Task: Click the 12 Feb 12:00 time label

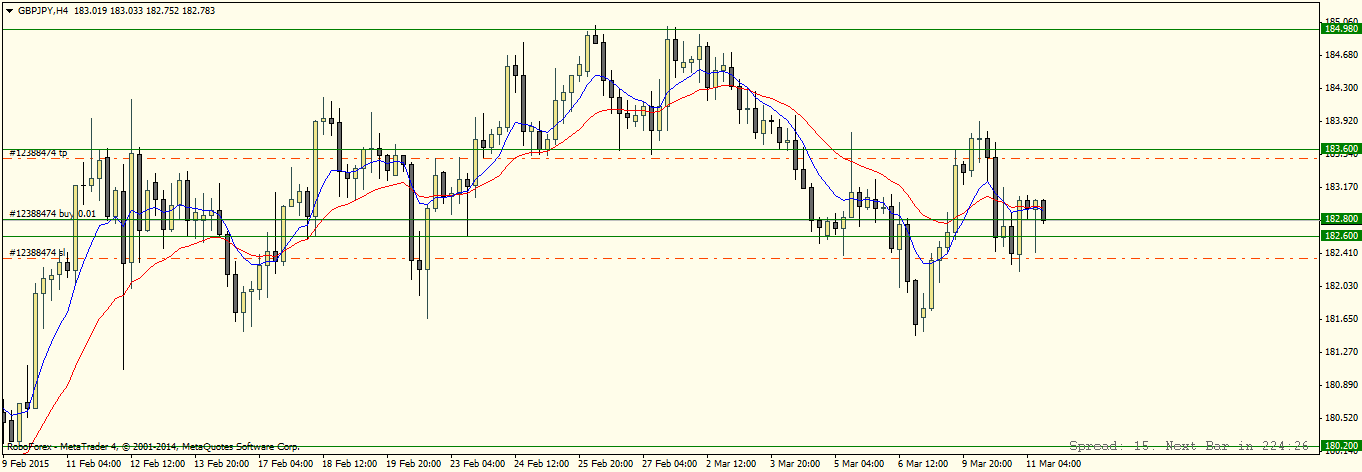Action: pyautogui.click(x=158, y=464)
